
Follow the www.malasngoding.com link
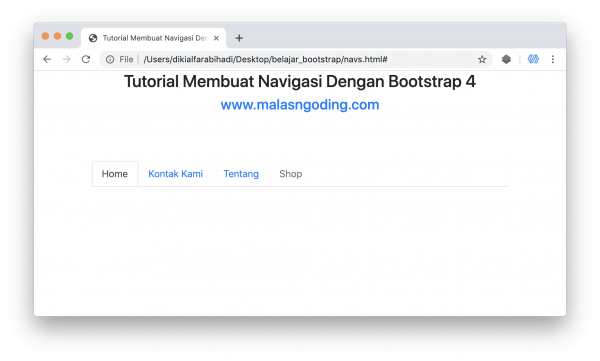tap(300, 105)
